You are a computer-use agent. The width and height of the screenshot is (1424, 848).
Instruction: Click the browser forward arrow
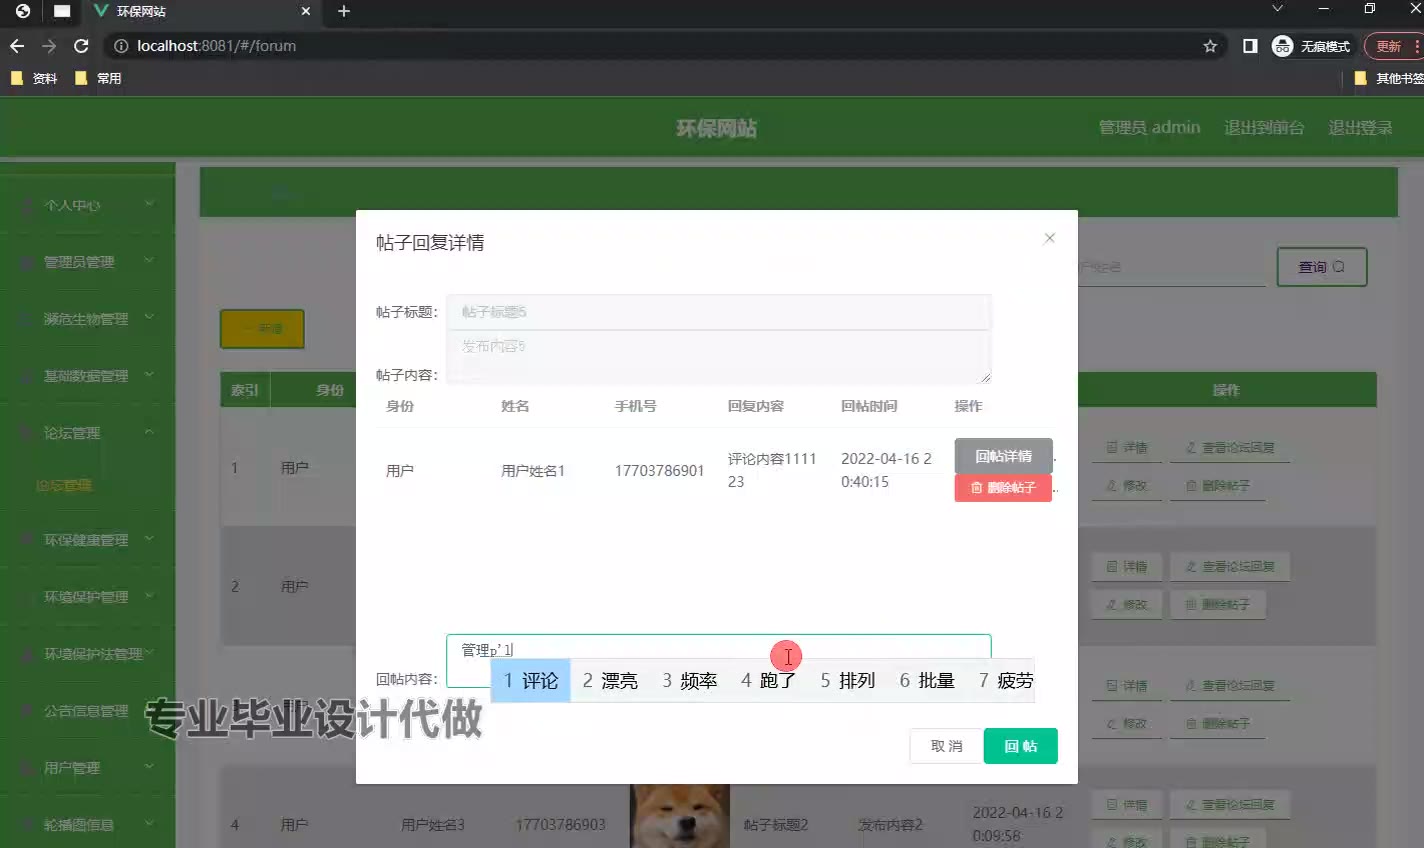click(49, 46)
